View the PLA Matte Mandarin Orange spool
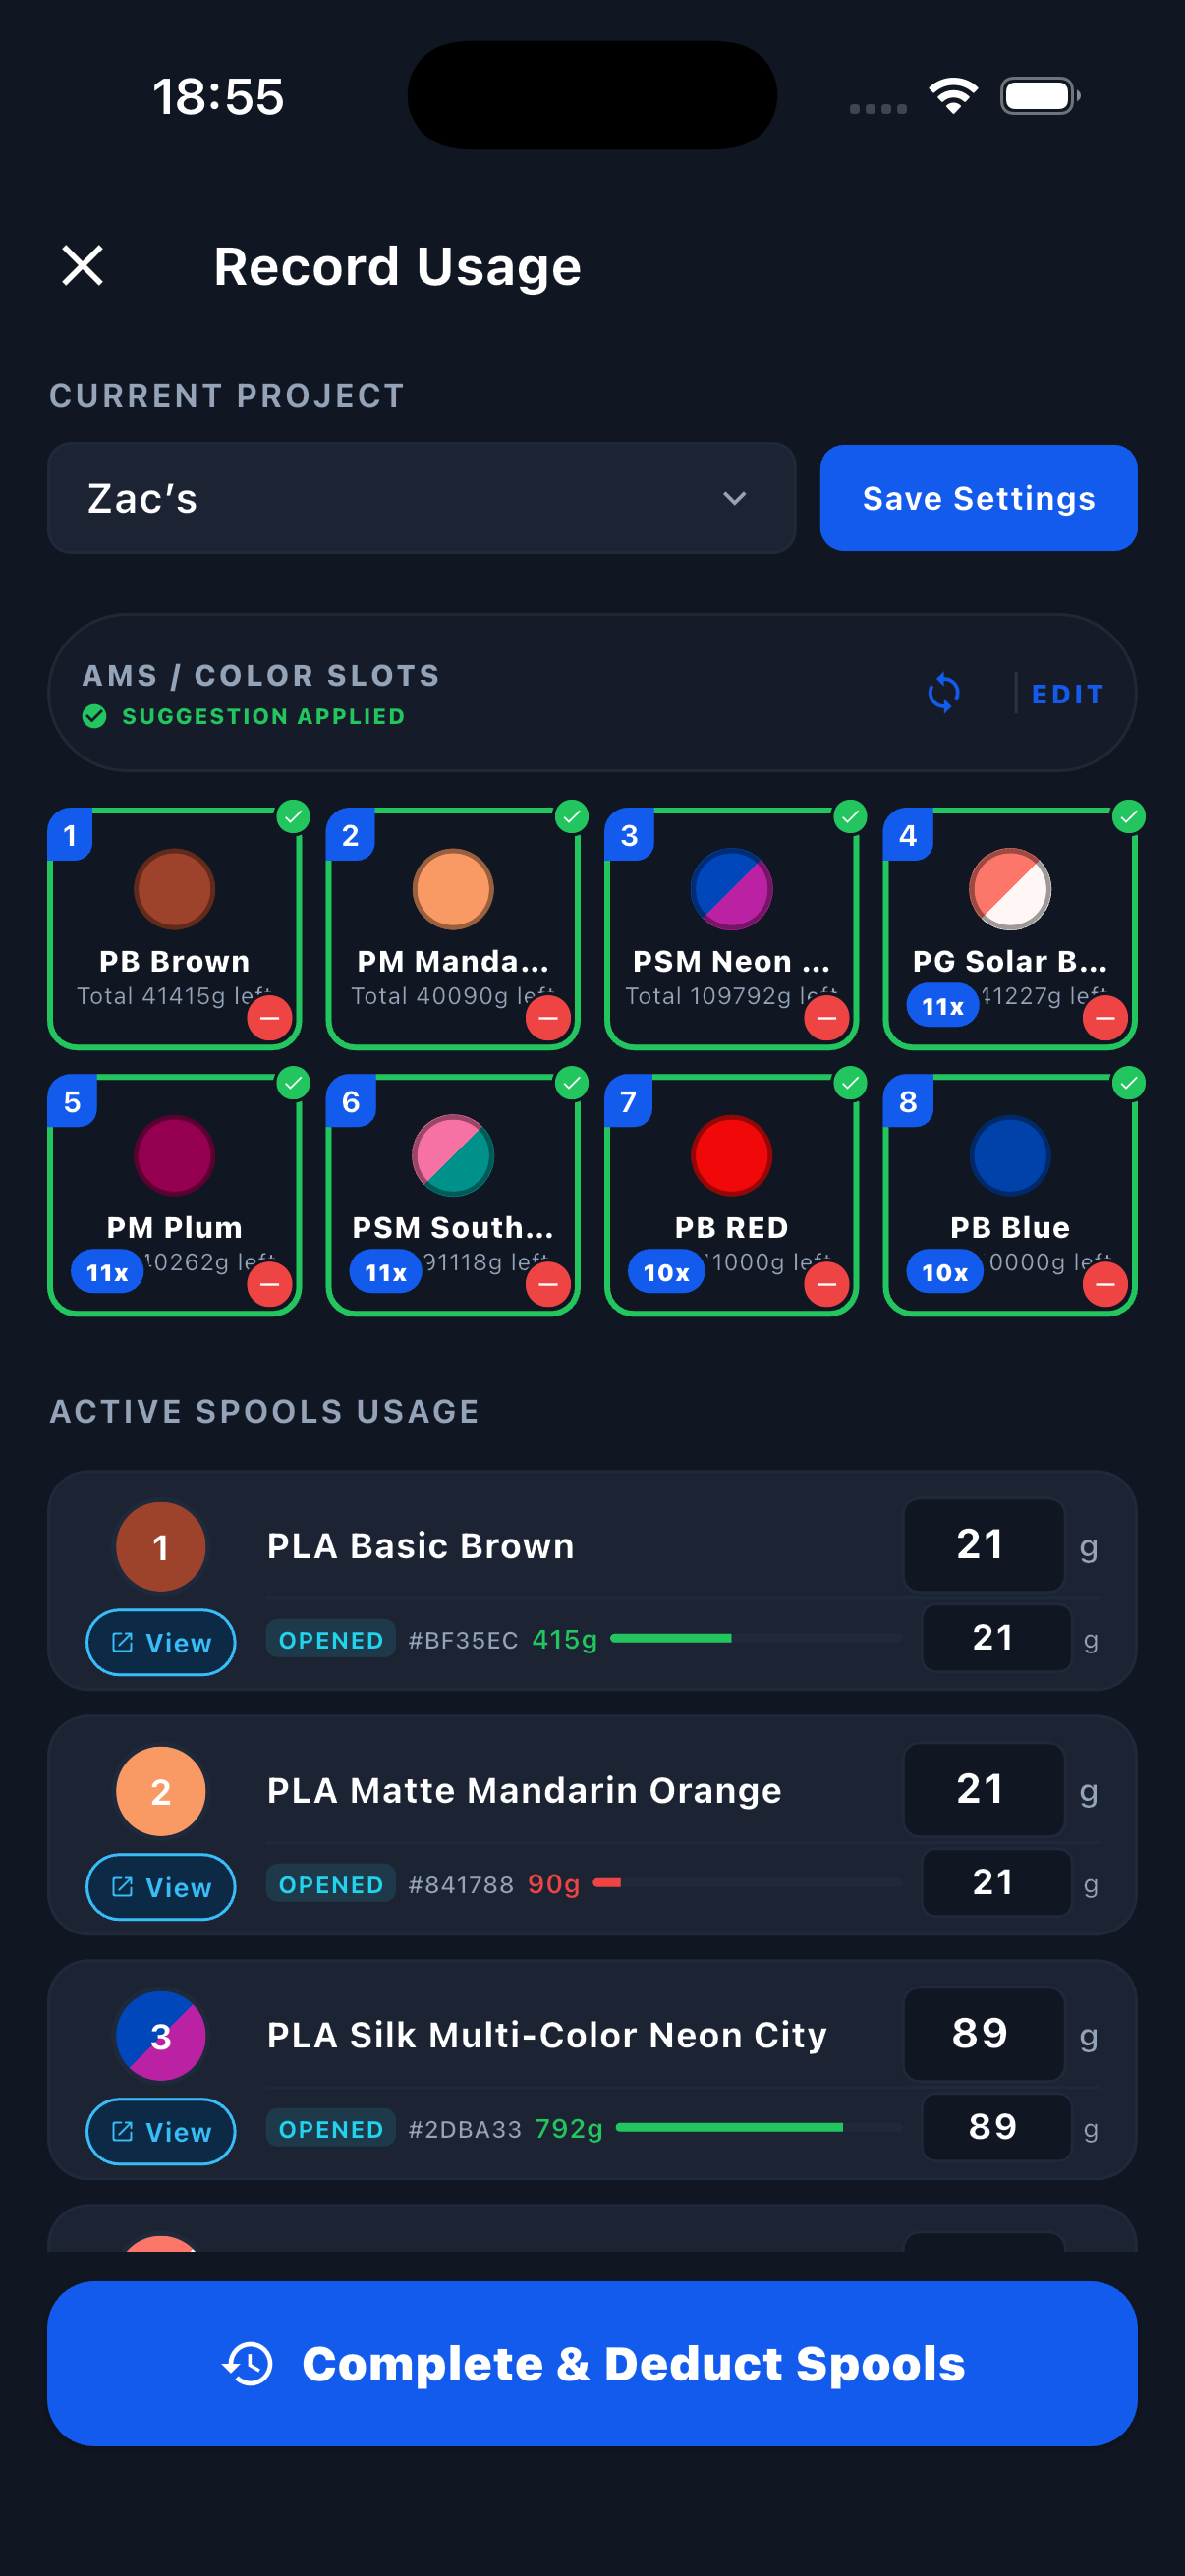Image resolution: width=1185 pixels, height=2576 pixels. pyautogui.click(x=161, y=1887)
